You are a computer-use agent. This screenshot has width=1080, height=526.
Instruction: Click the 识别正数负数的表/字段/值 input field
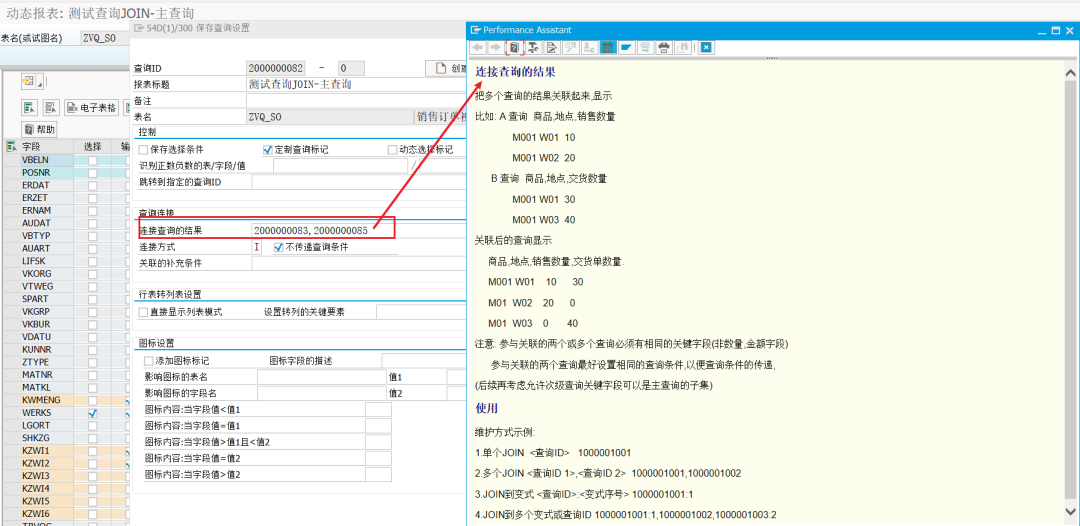click(340, 166)
